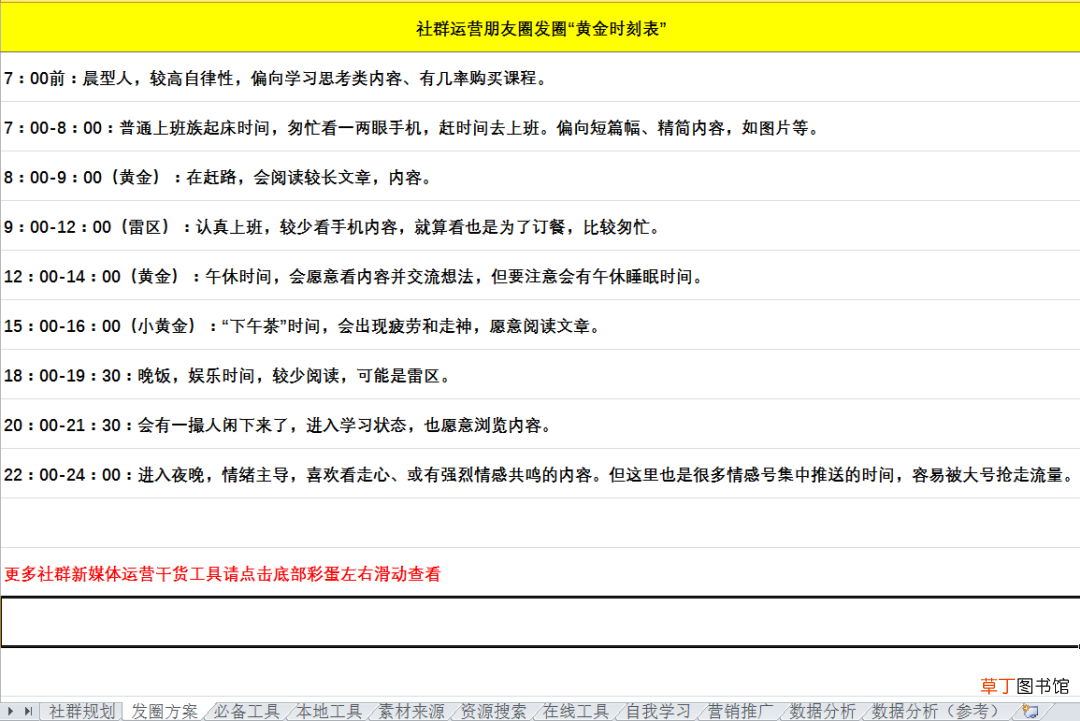Click the 8：00-9：00（黄金）row
The image size is (1080, 721).
(x=540, y=177)
